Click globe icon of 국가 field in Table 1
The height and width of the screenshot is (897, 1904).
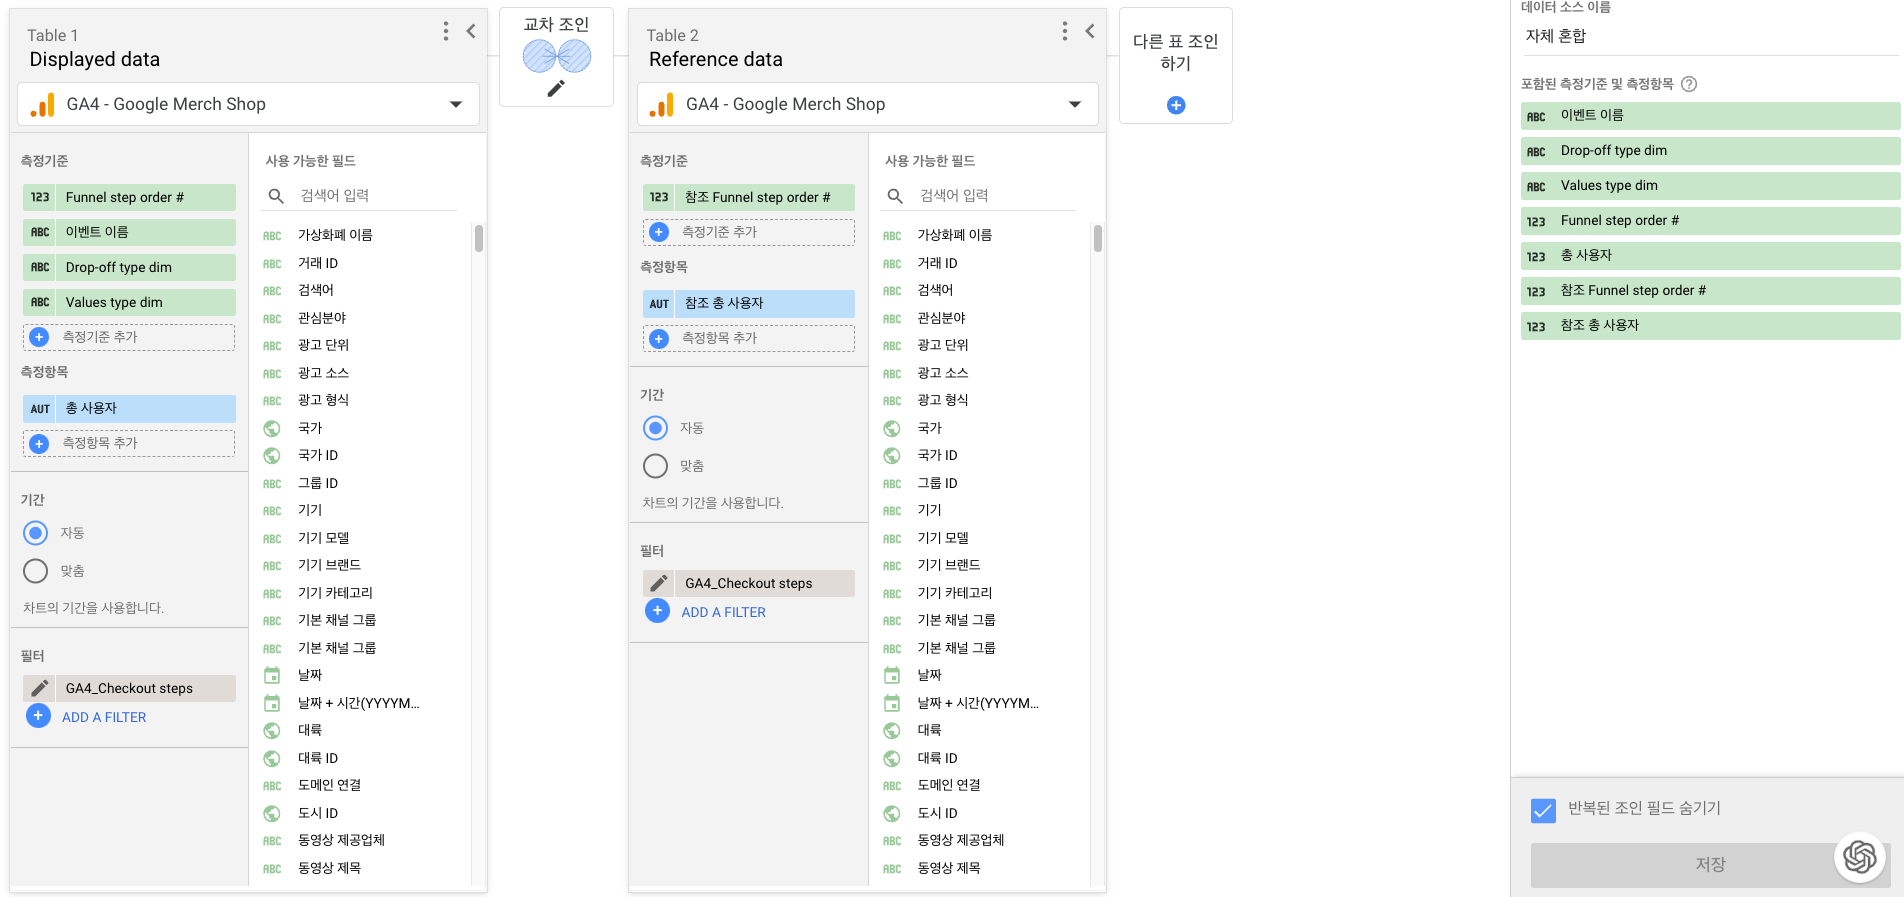(272, 428)
